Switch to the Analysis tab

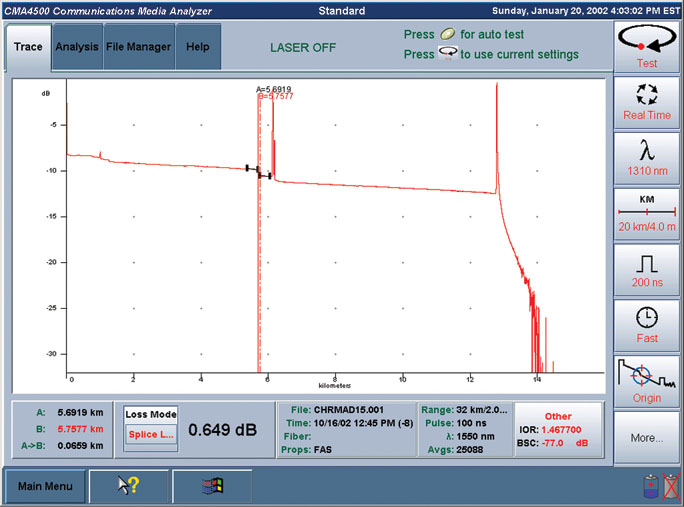point(77,47)
